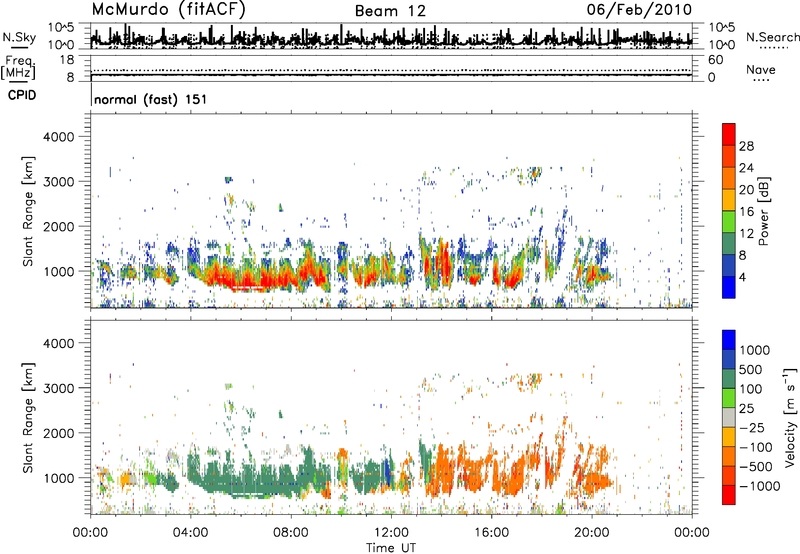
Task: Click the '4' label on Power colorbar
Action: pyautogui.click(x=742, y=278)
